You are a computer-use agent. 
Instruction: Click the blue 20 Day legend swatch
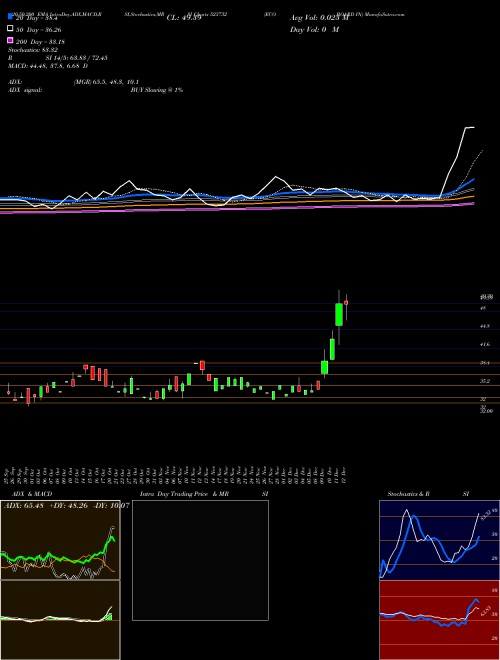pyautogui.click(x=10, y=17)
